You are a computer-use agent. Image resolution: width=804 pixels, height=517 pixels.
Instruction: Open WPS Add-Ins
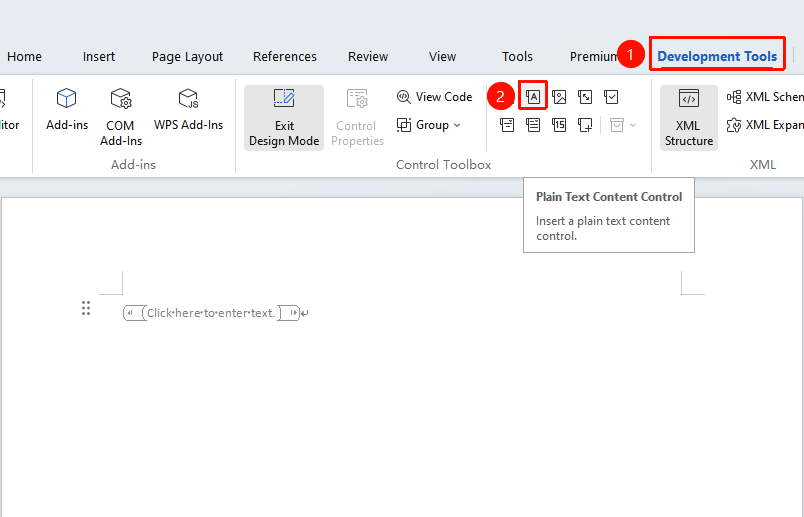188,110
